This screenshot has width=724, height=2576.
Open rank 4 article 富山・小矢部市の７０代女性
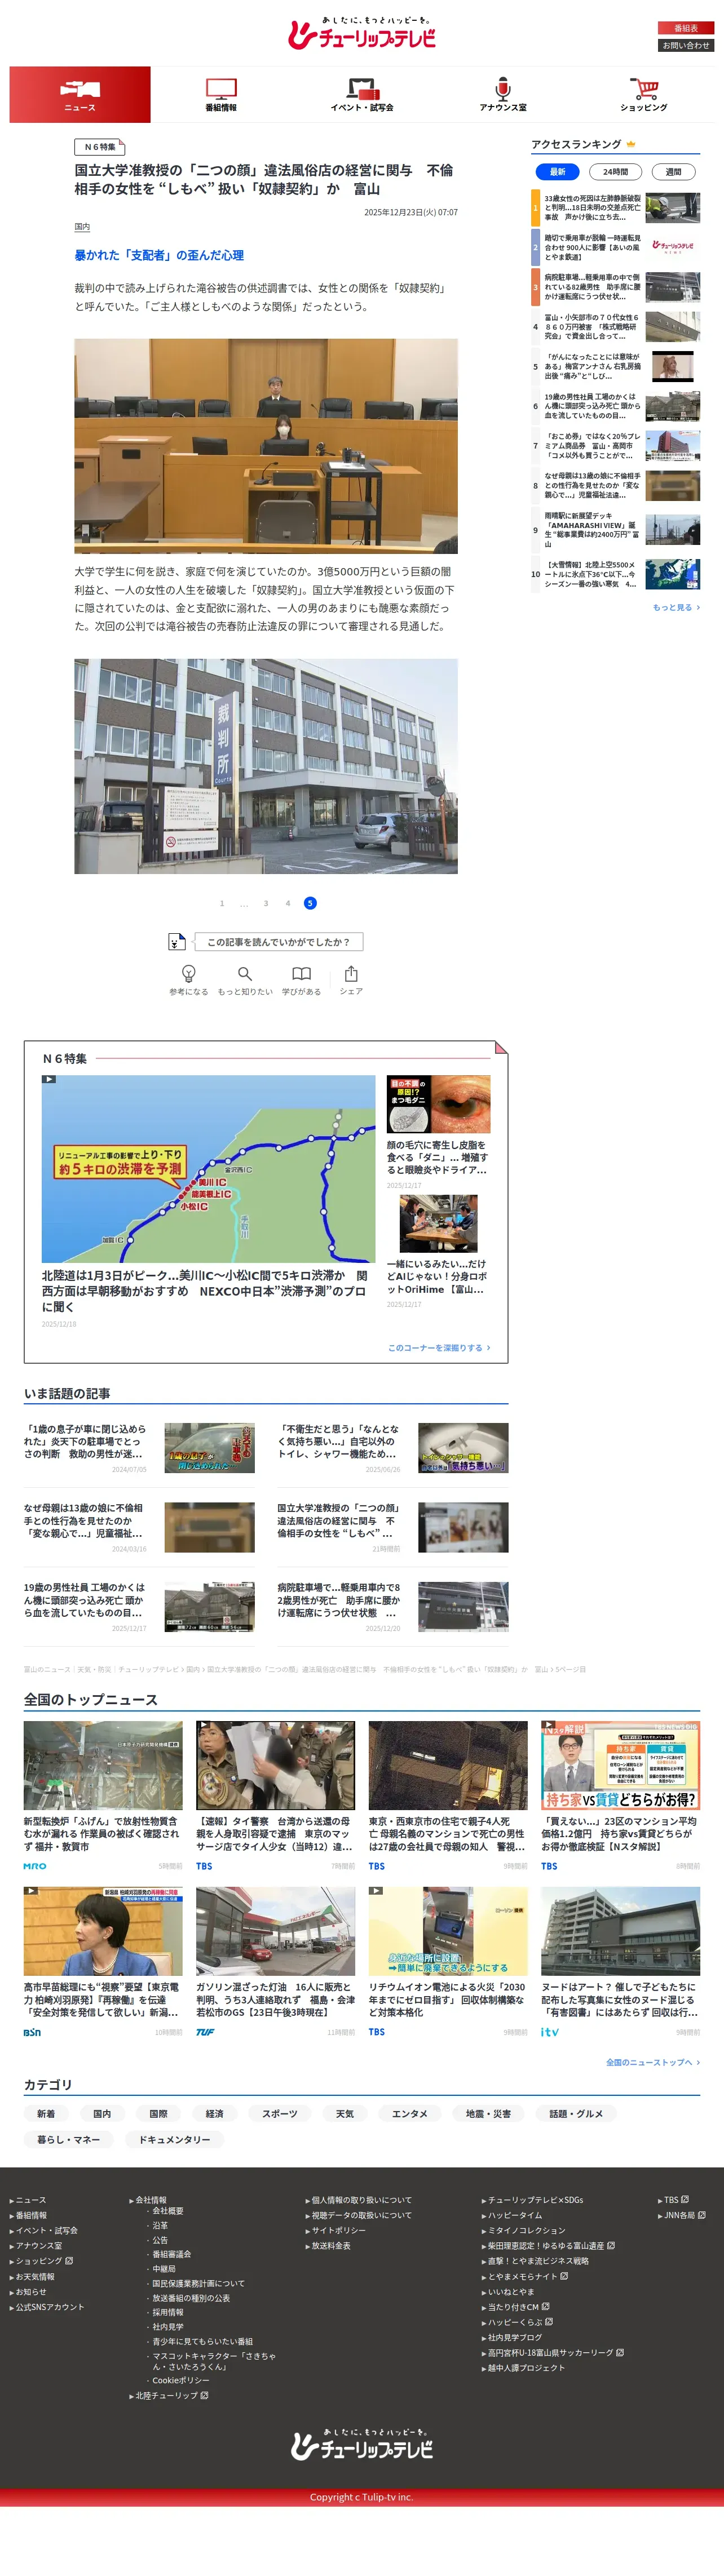(593, 326)
